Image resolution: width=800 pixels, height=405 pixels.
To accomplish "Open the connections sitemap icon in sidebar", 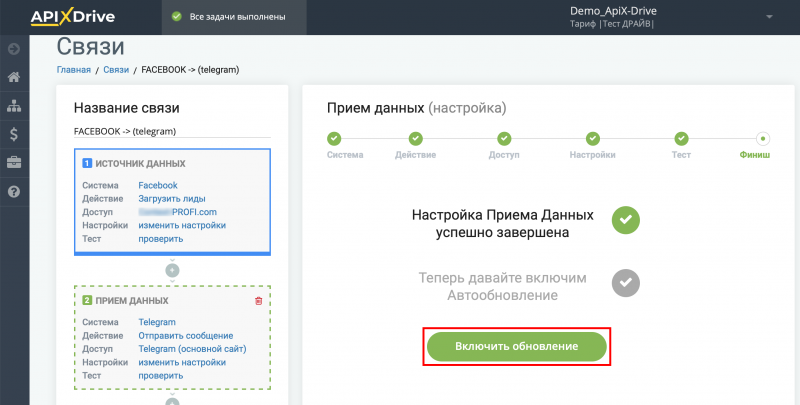I will tap(14, 105).
